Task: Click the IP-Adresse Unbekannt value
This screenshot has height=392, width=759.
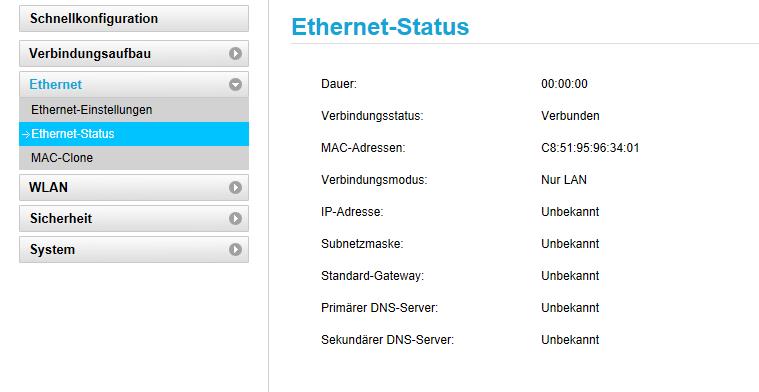Action: click(570, 212)
